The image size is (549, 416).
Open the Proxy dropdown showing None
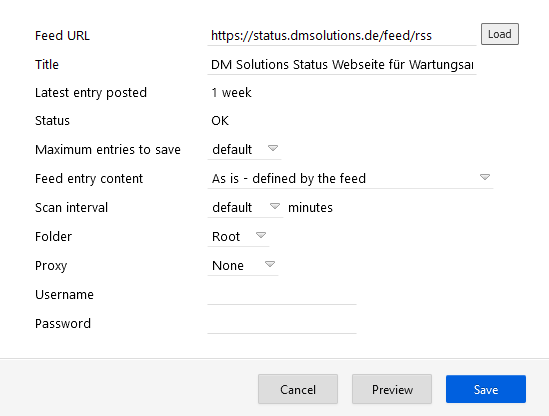(243, 266)
